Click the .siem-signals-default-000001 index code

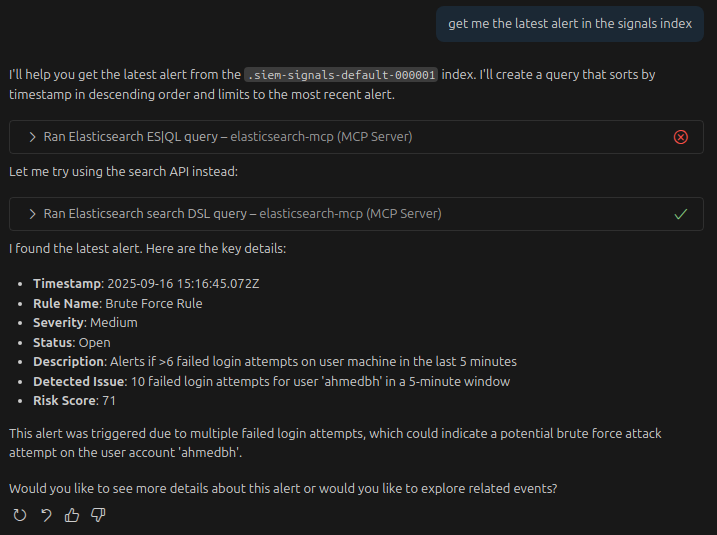[x=341, y=75]
